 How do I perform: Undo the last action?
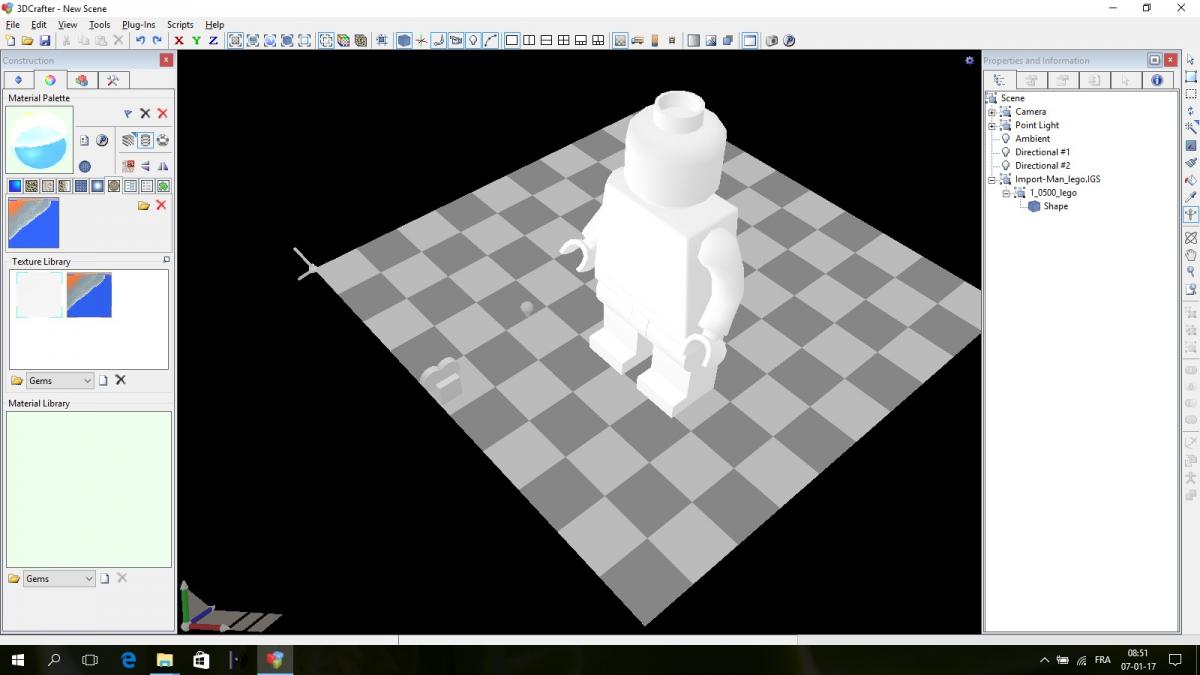[140, 40]
